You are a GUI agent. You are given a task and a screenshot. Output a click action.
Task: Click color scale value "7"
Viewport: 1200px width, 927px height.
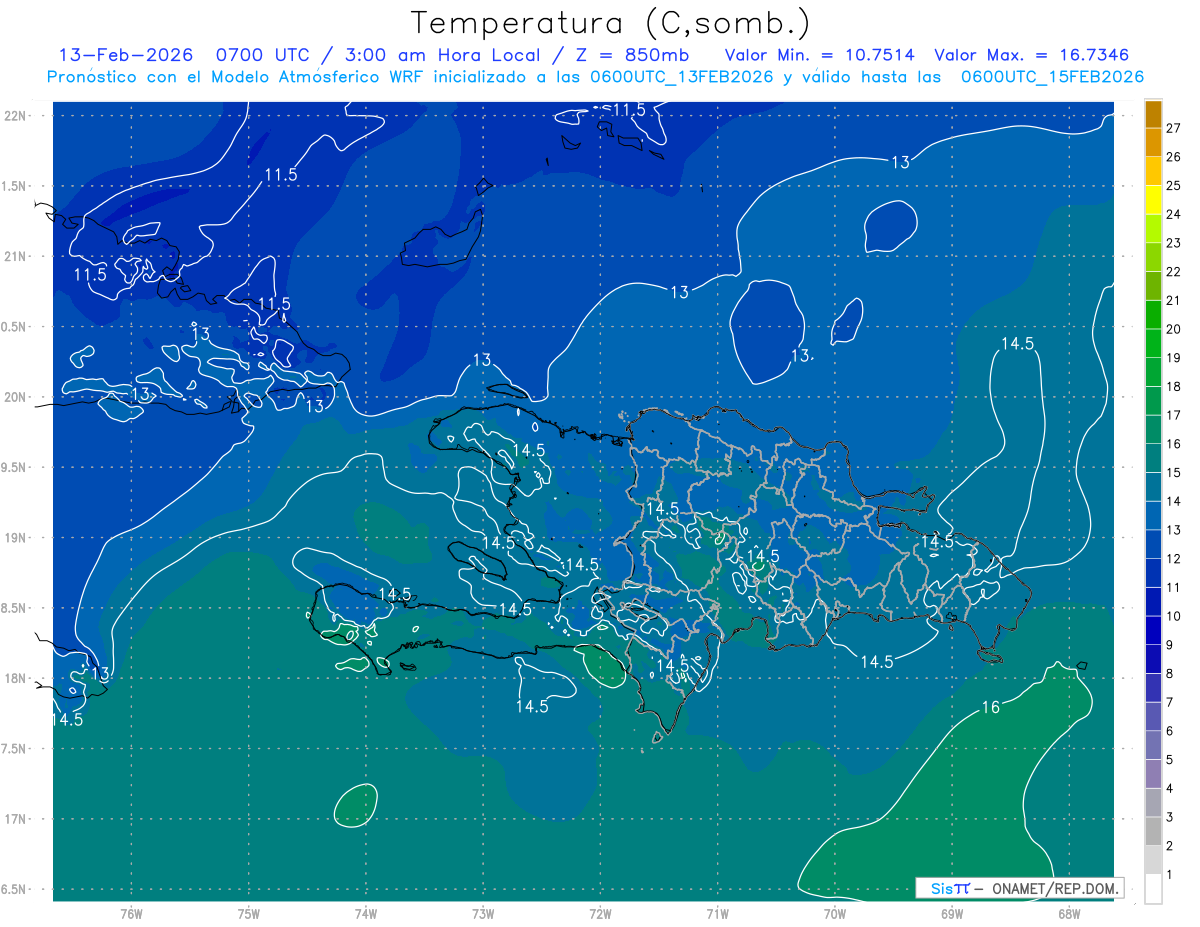(x=1170, y=702)
